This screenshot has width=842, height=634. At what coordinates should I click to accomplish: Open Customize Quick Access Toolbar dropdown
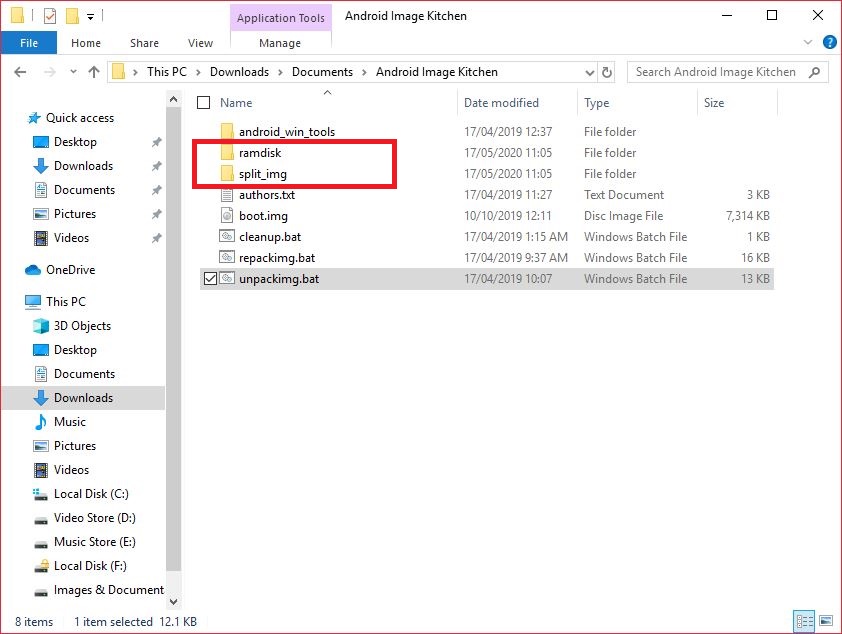91,17
